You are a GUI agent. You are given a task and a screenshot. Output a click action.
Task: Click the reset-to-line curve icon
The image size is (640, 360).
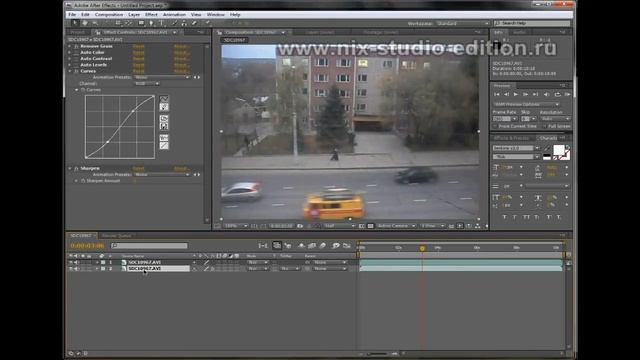pos(164,145)
